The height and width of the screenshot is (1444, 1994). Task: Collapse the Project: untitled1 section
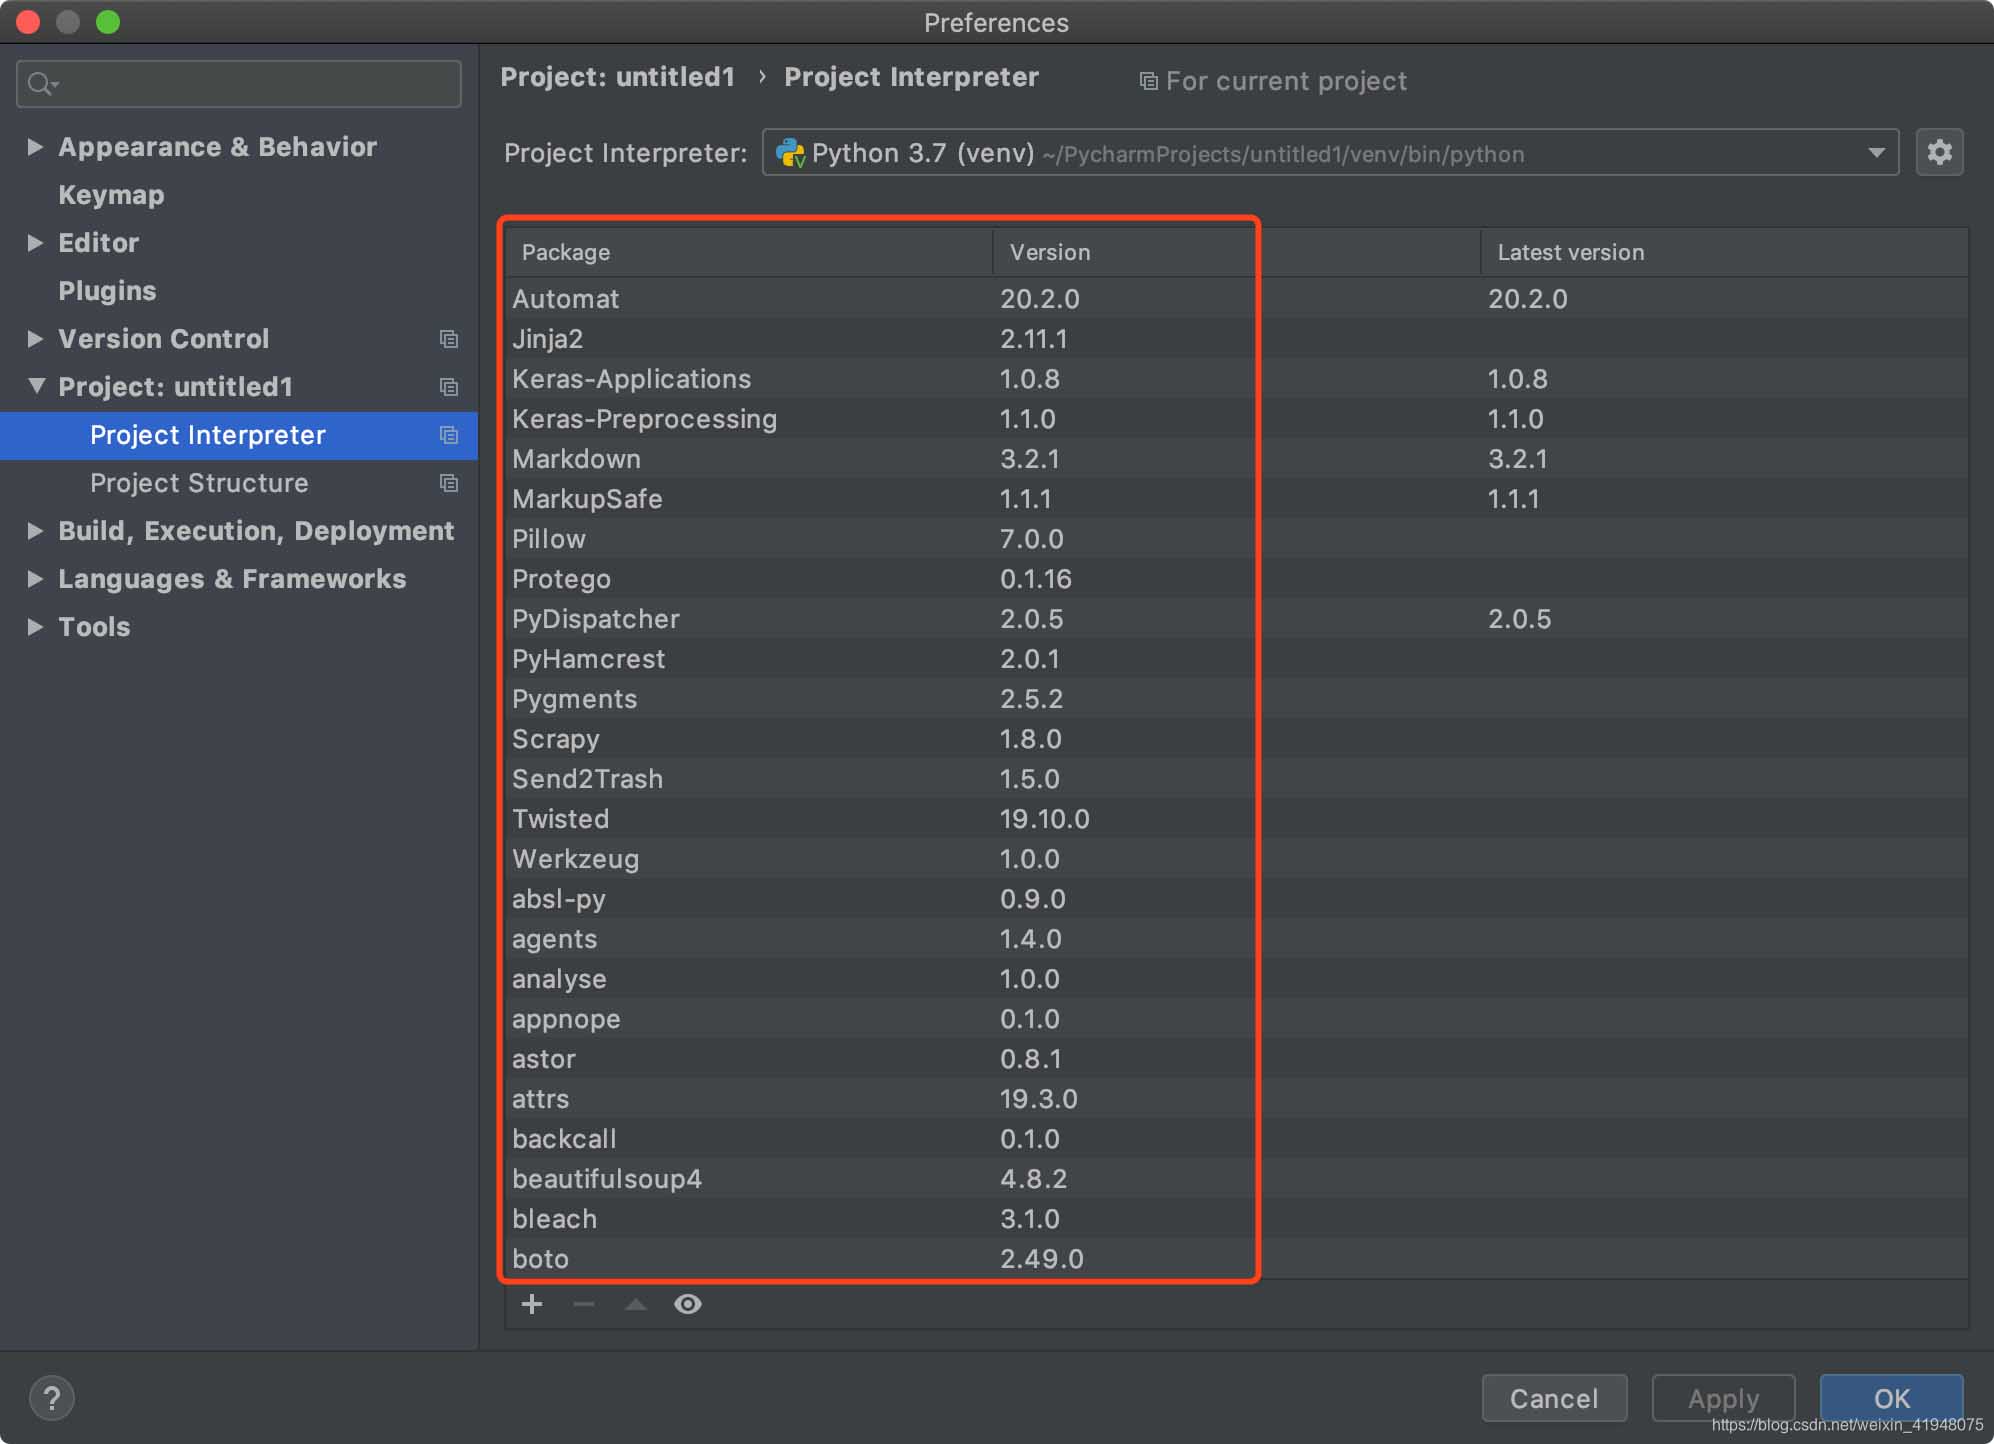[x=36, y=386]
